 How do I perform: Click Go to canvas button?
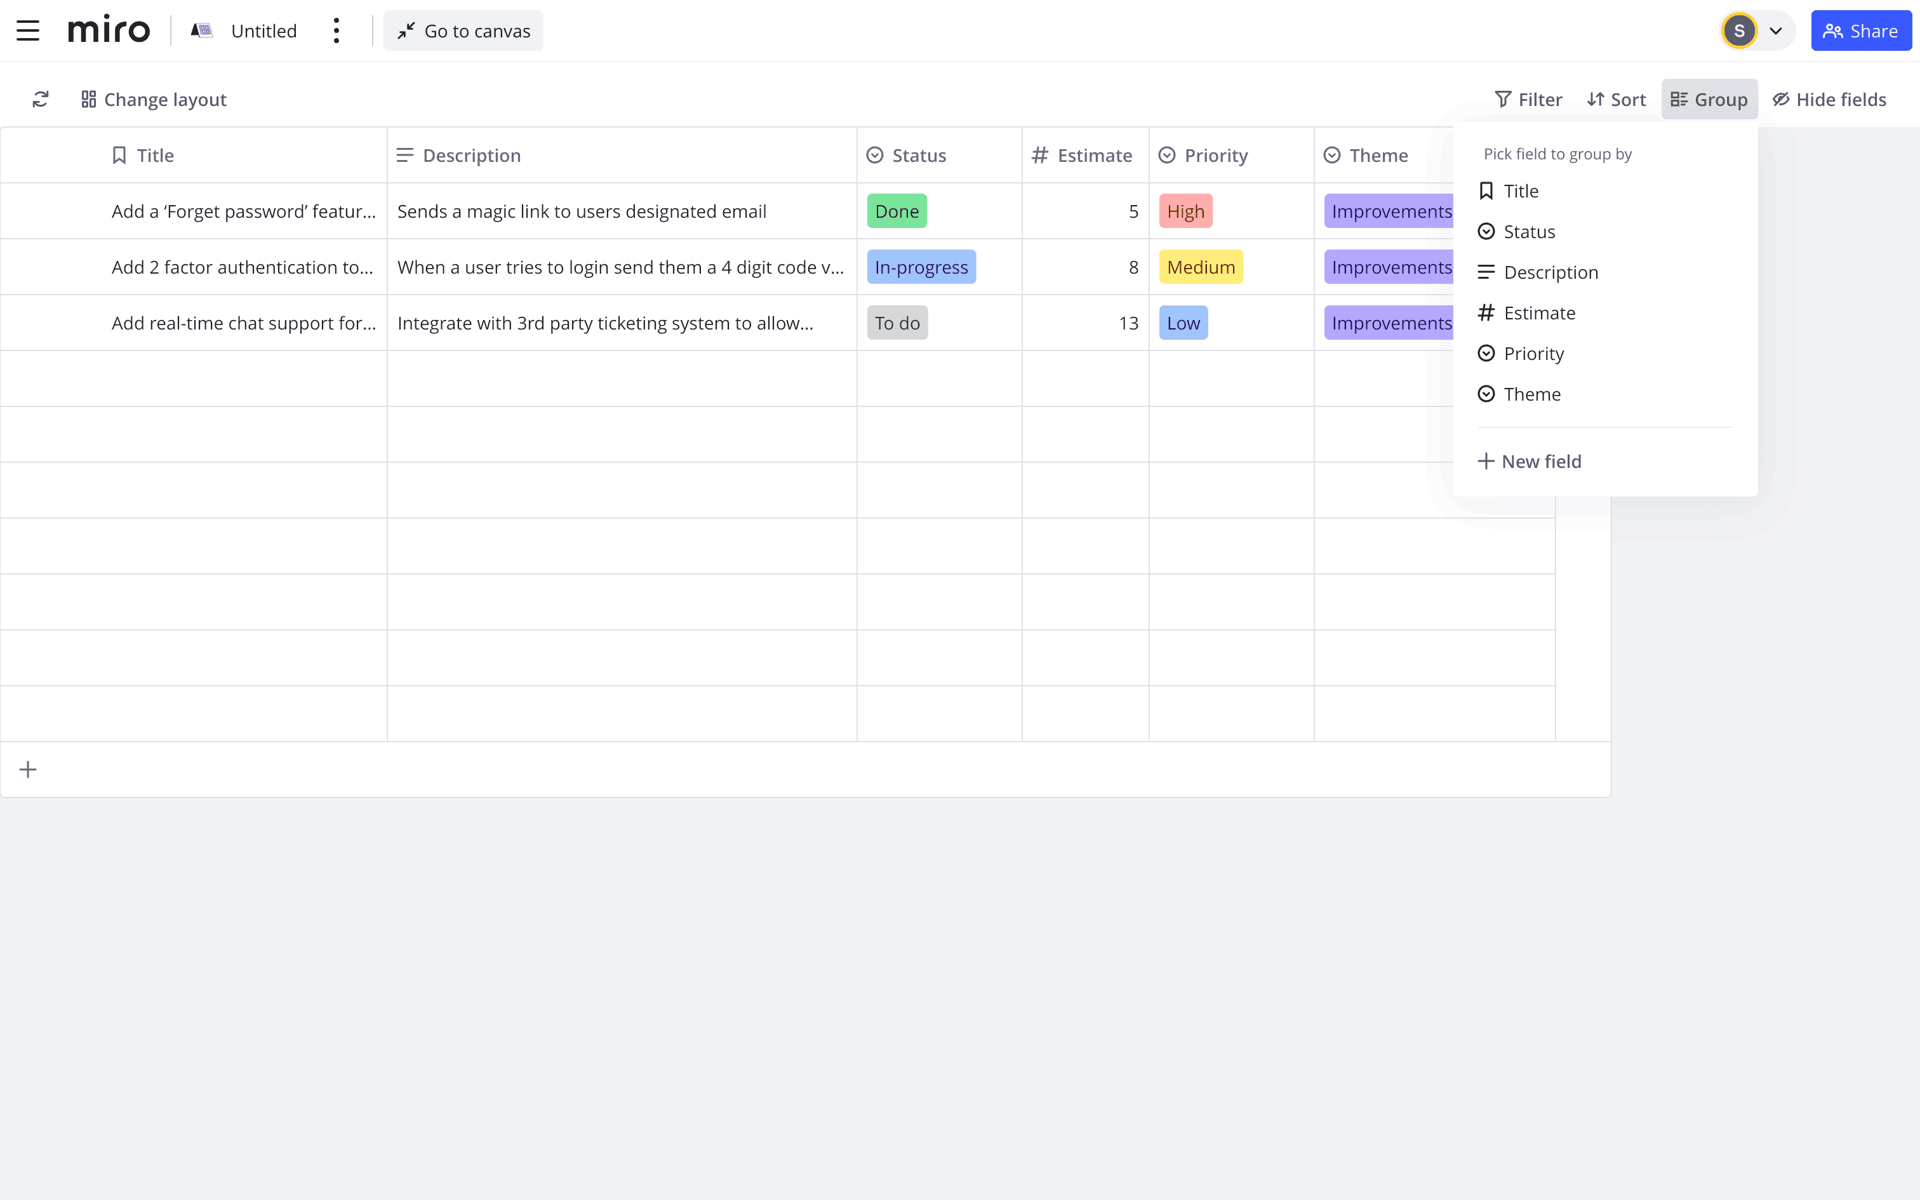[463, 31]
